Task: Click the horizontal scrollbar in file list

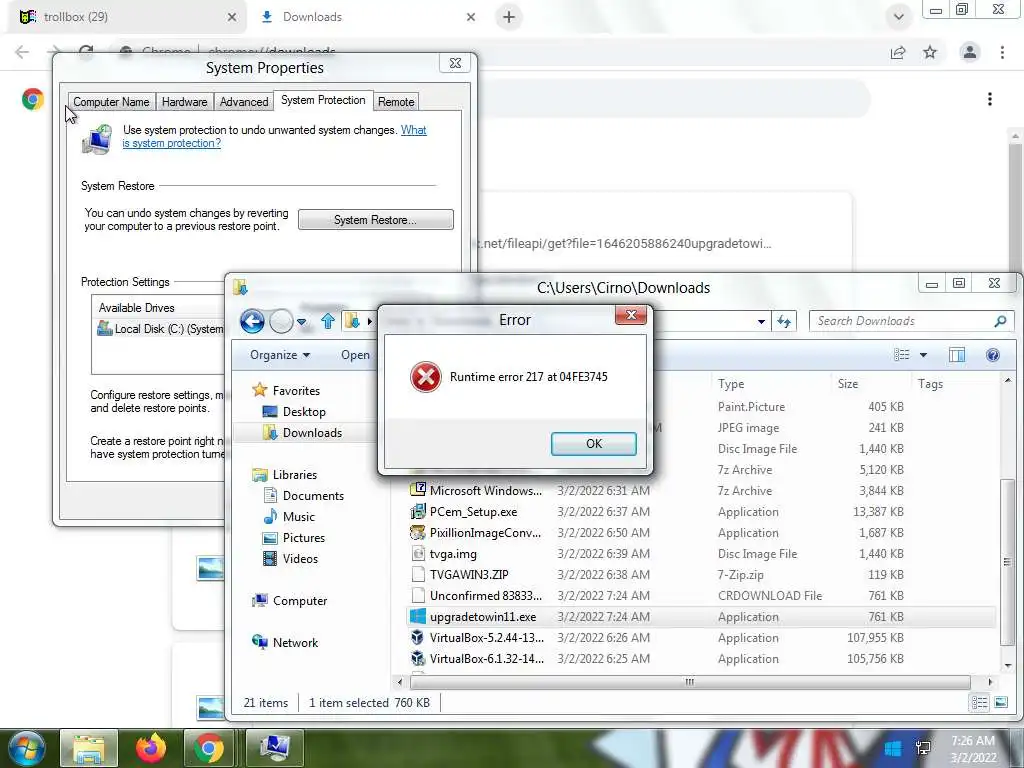Action: click(x=690, y=682)
